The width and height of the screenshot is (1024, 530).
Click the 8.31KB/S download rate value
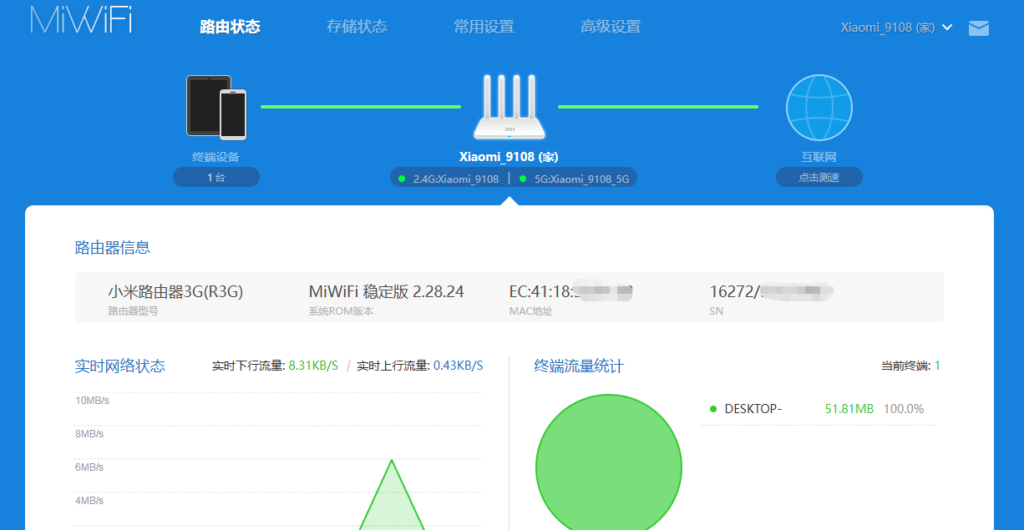pos(313,366)
